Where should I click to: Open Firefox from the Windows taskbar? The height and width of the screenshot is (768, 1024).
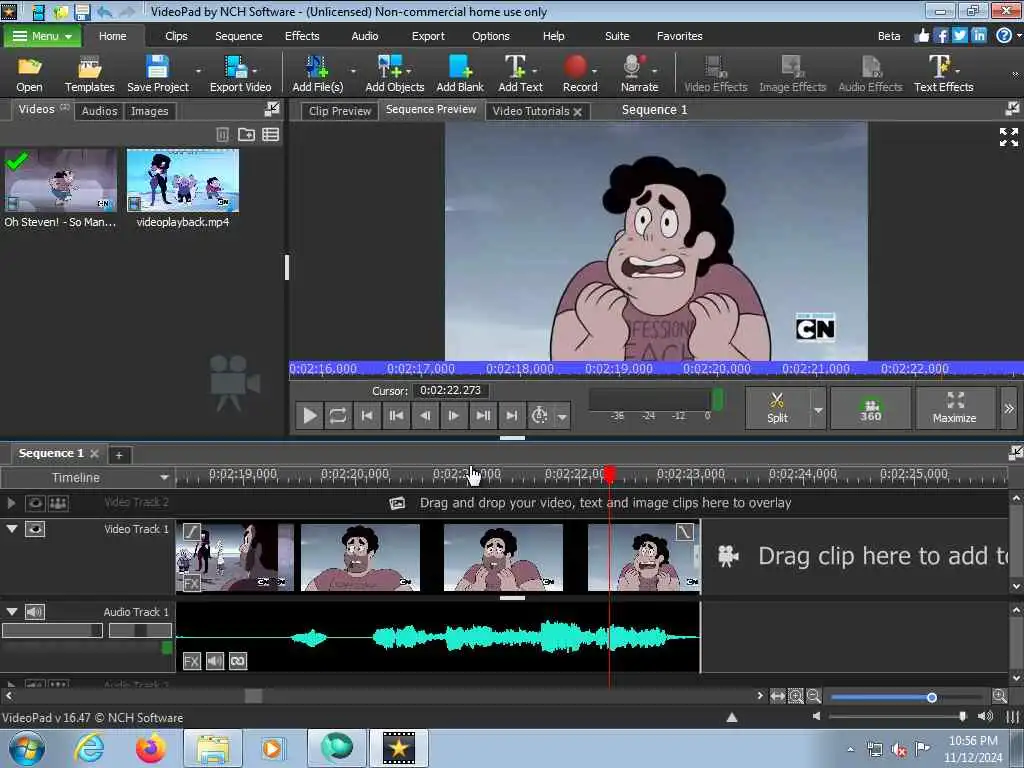[150, 748]
